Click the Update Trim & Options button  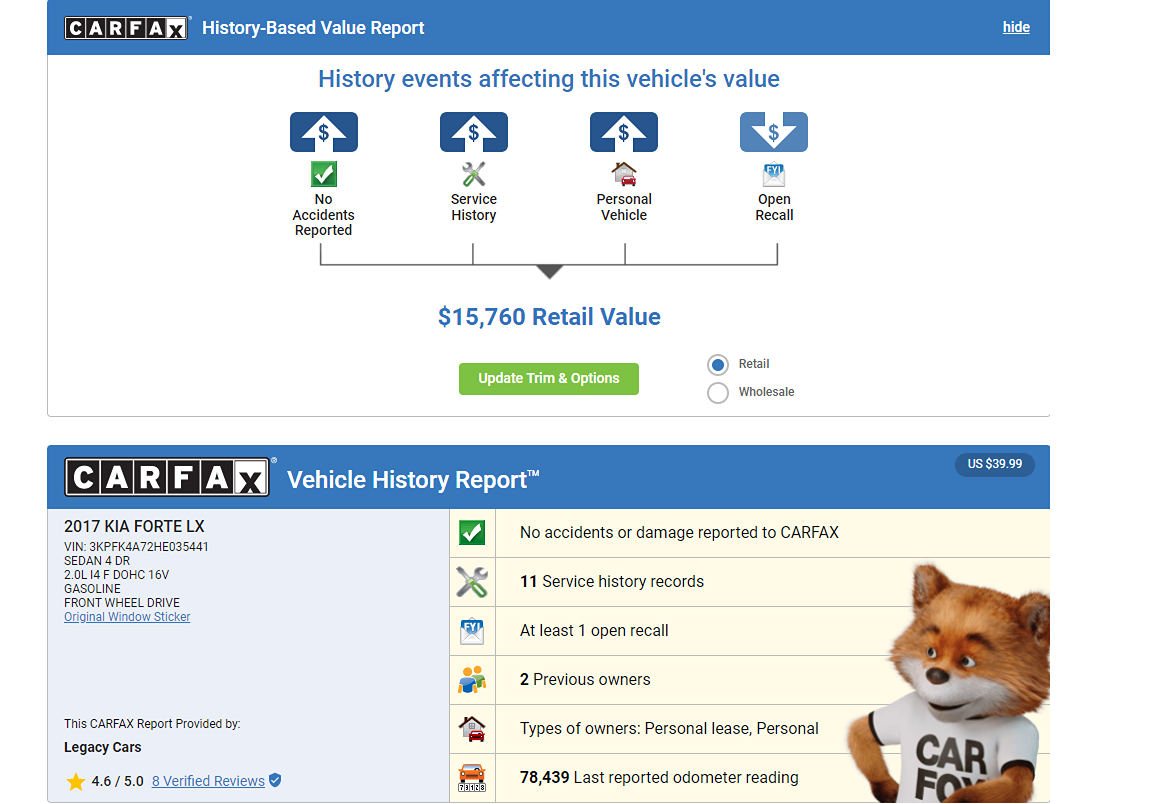coord(548,378)
